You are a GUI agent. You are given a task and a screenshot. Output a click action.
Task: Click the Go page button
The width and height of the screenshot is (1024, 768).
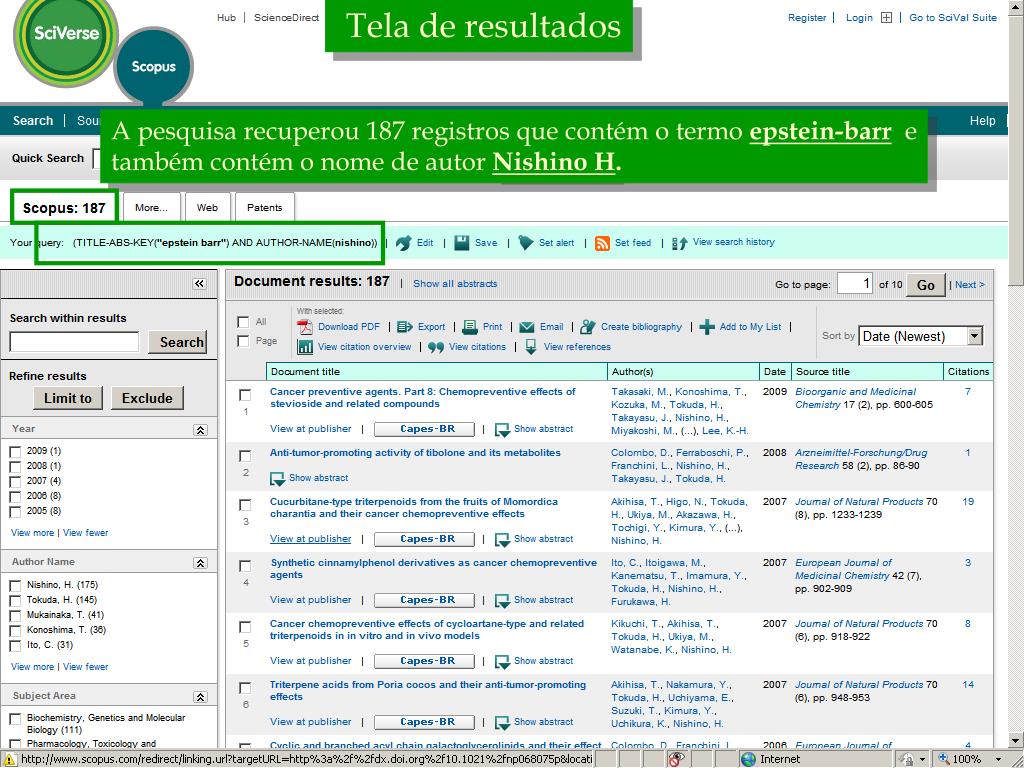925,285
